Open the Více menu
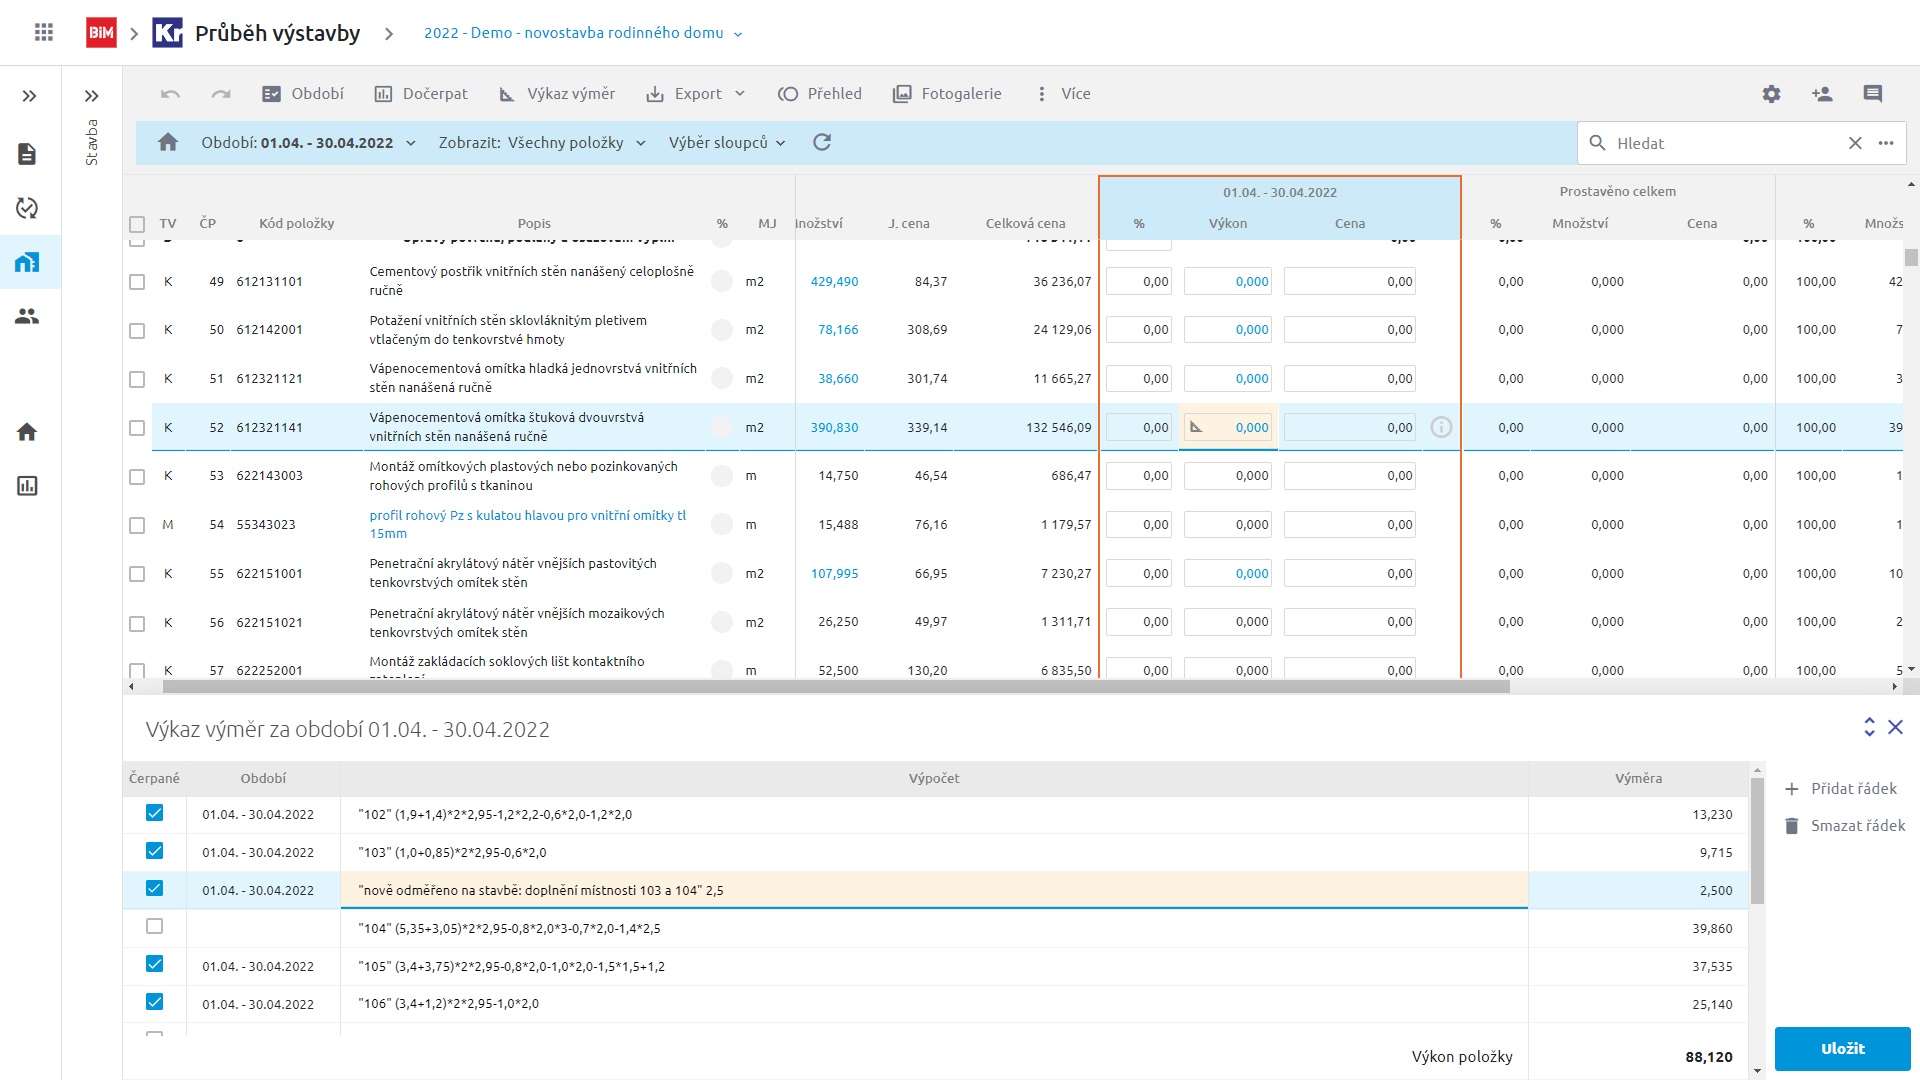Image resolution: width=1920 pixels, height=1080 pixels. click(x=1064, y=94)
